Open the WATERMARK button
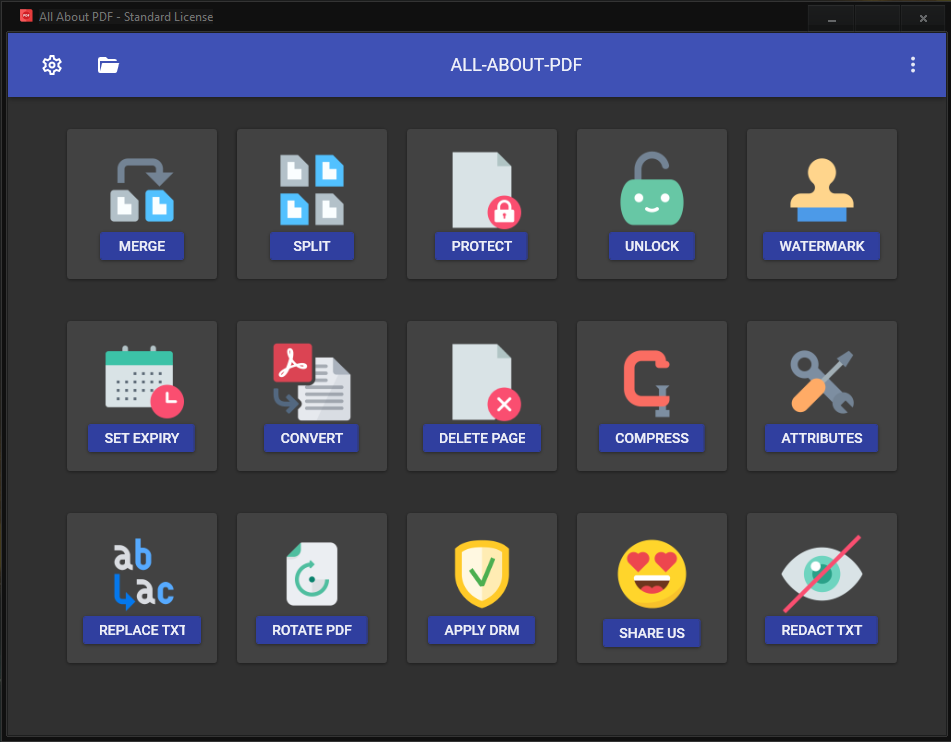Image resolution: width=951 pixels, height=742 pixels. point(822,246)
